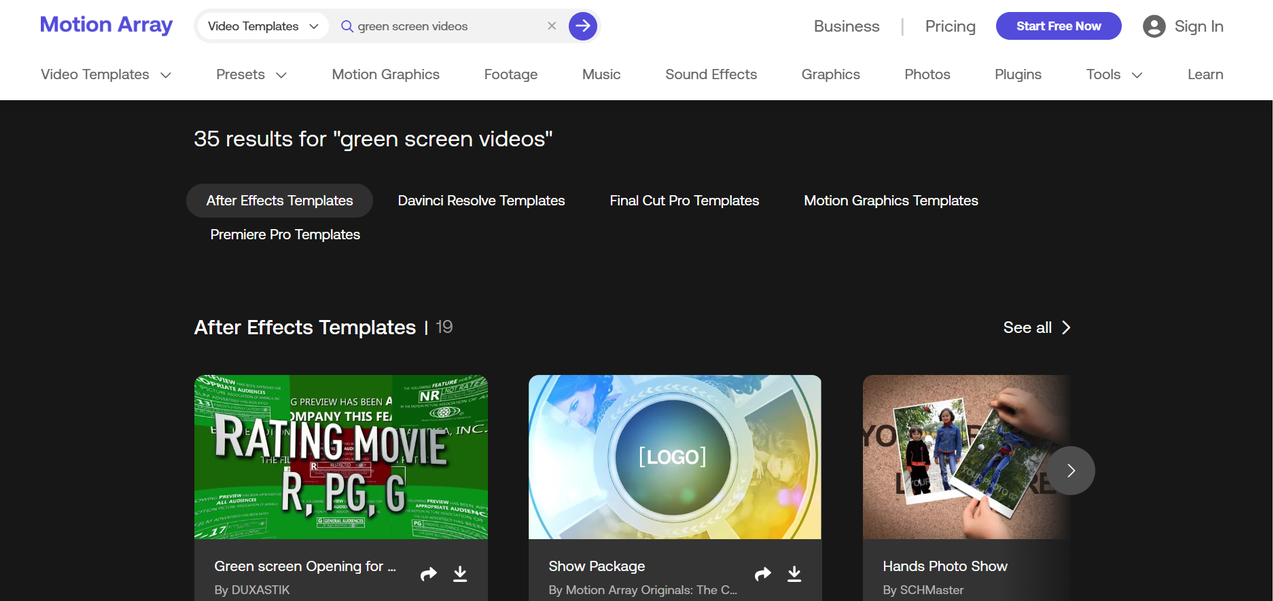
Task: Click the user avatar icon beside Sign In
Action: click(x=1154, y=26)
